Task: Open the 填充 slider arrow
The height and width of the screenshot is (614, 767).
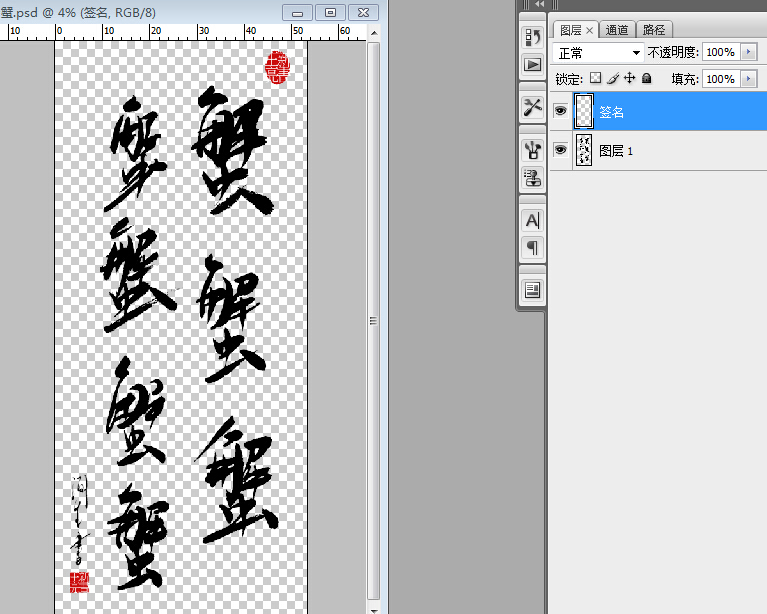Action: 748,79
